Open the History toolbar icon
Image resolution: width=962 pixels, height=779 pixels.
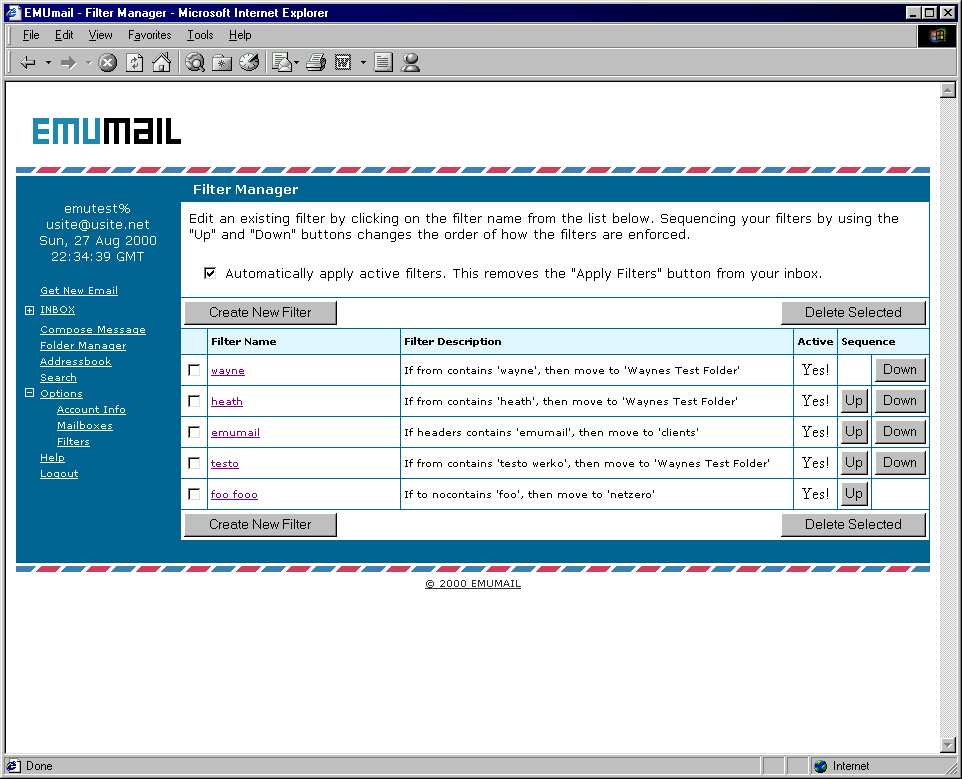249,62
